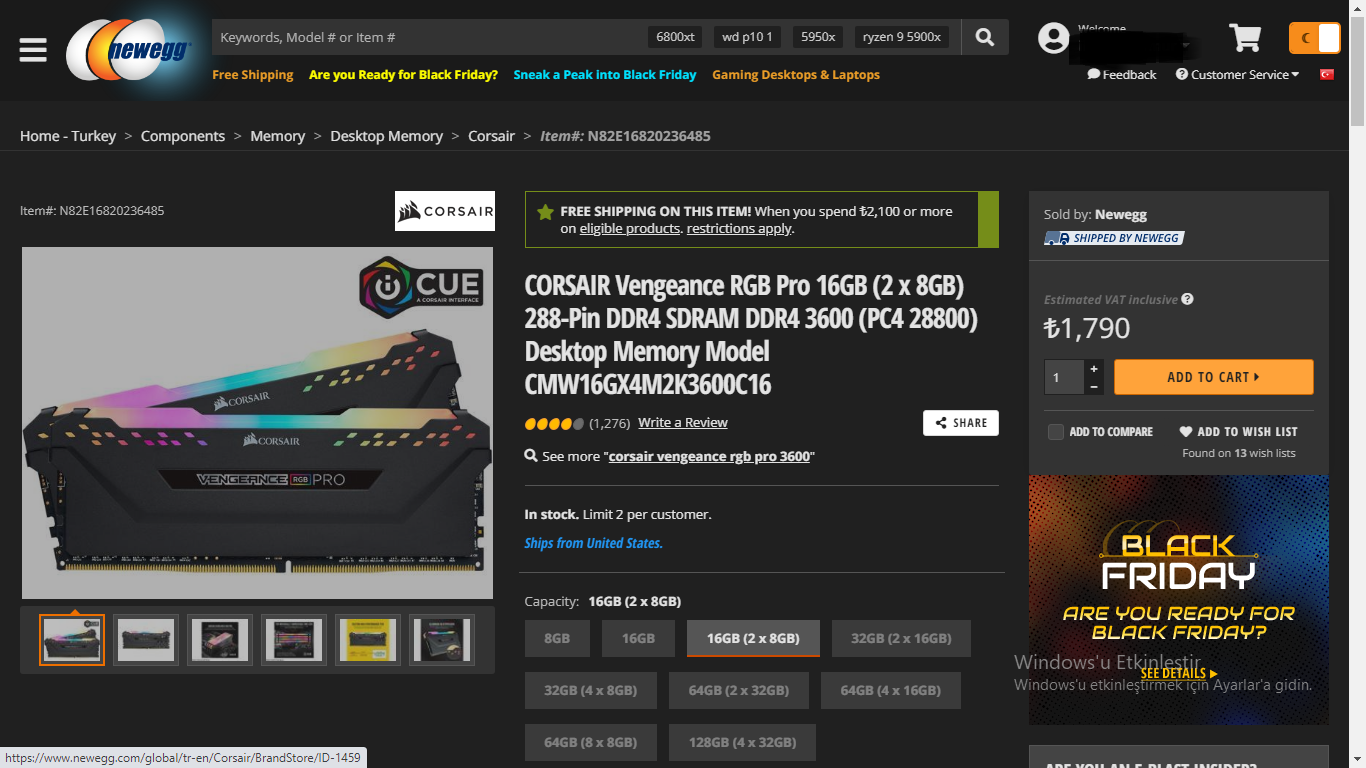This screenshot has height=768, width=1366.
Task: Go to Components breadcrumb
Action: (183, 136)
